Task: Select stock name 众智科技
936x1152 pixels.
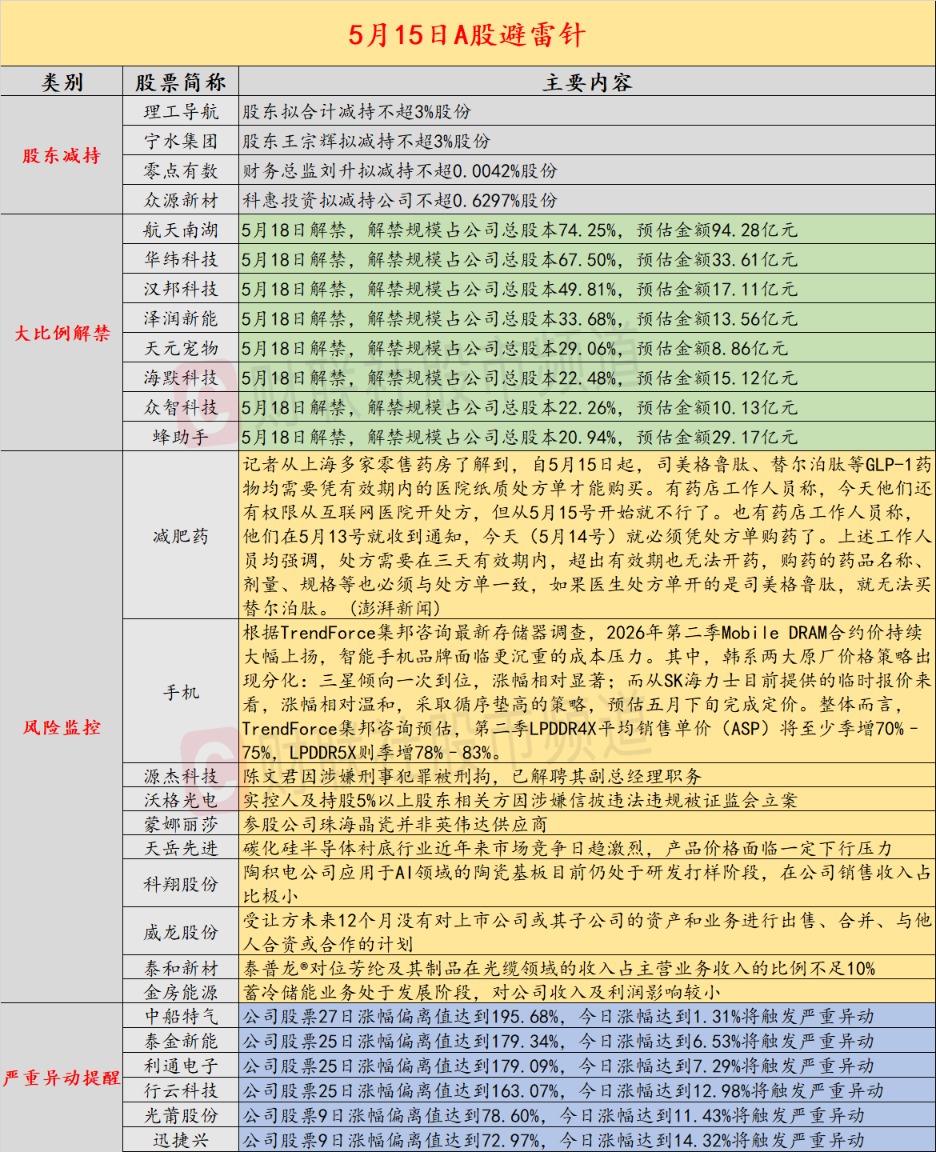Action: (x=181, y=407)
